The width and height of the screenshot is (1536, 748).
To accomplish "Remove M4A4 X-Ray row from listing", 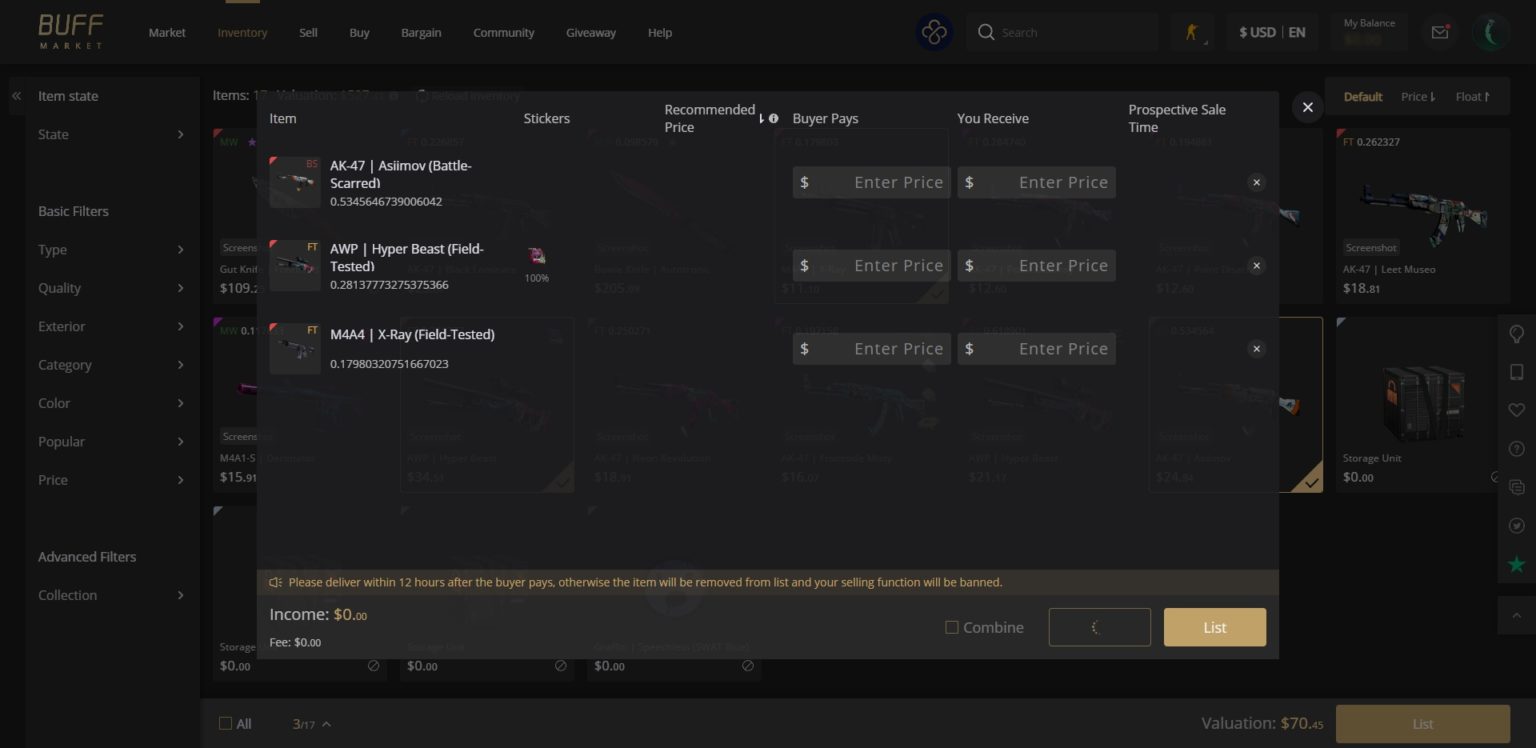I will coord(1256,349).
